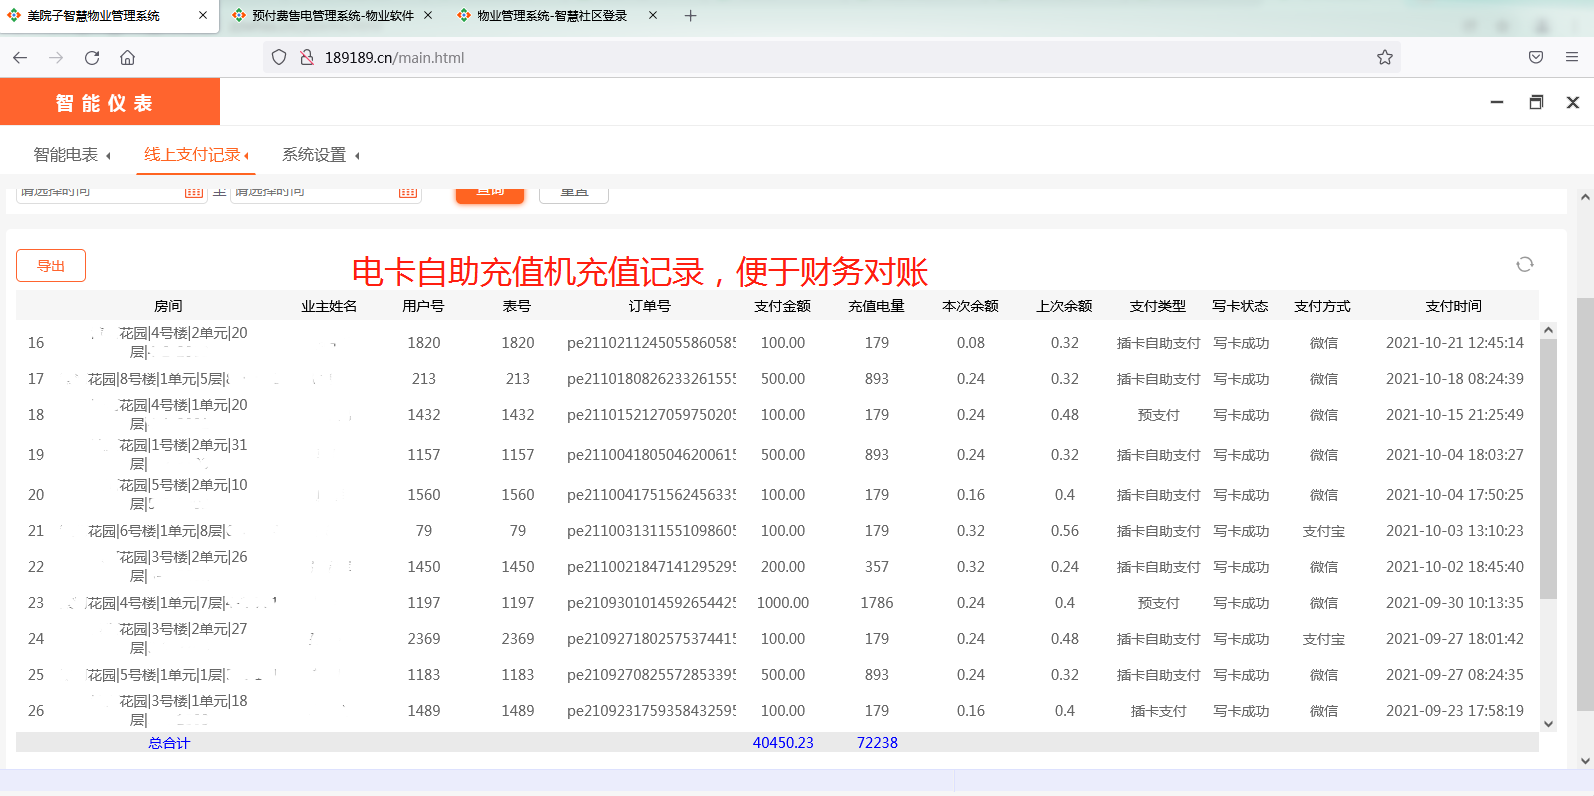Image resolution: width=1594 pixels, height=796 pixels.
Task: Click 支付宝 in row 21
Action: tap(1324, 531)
